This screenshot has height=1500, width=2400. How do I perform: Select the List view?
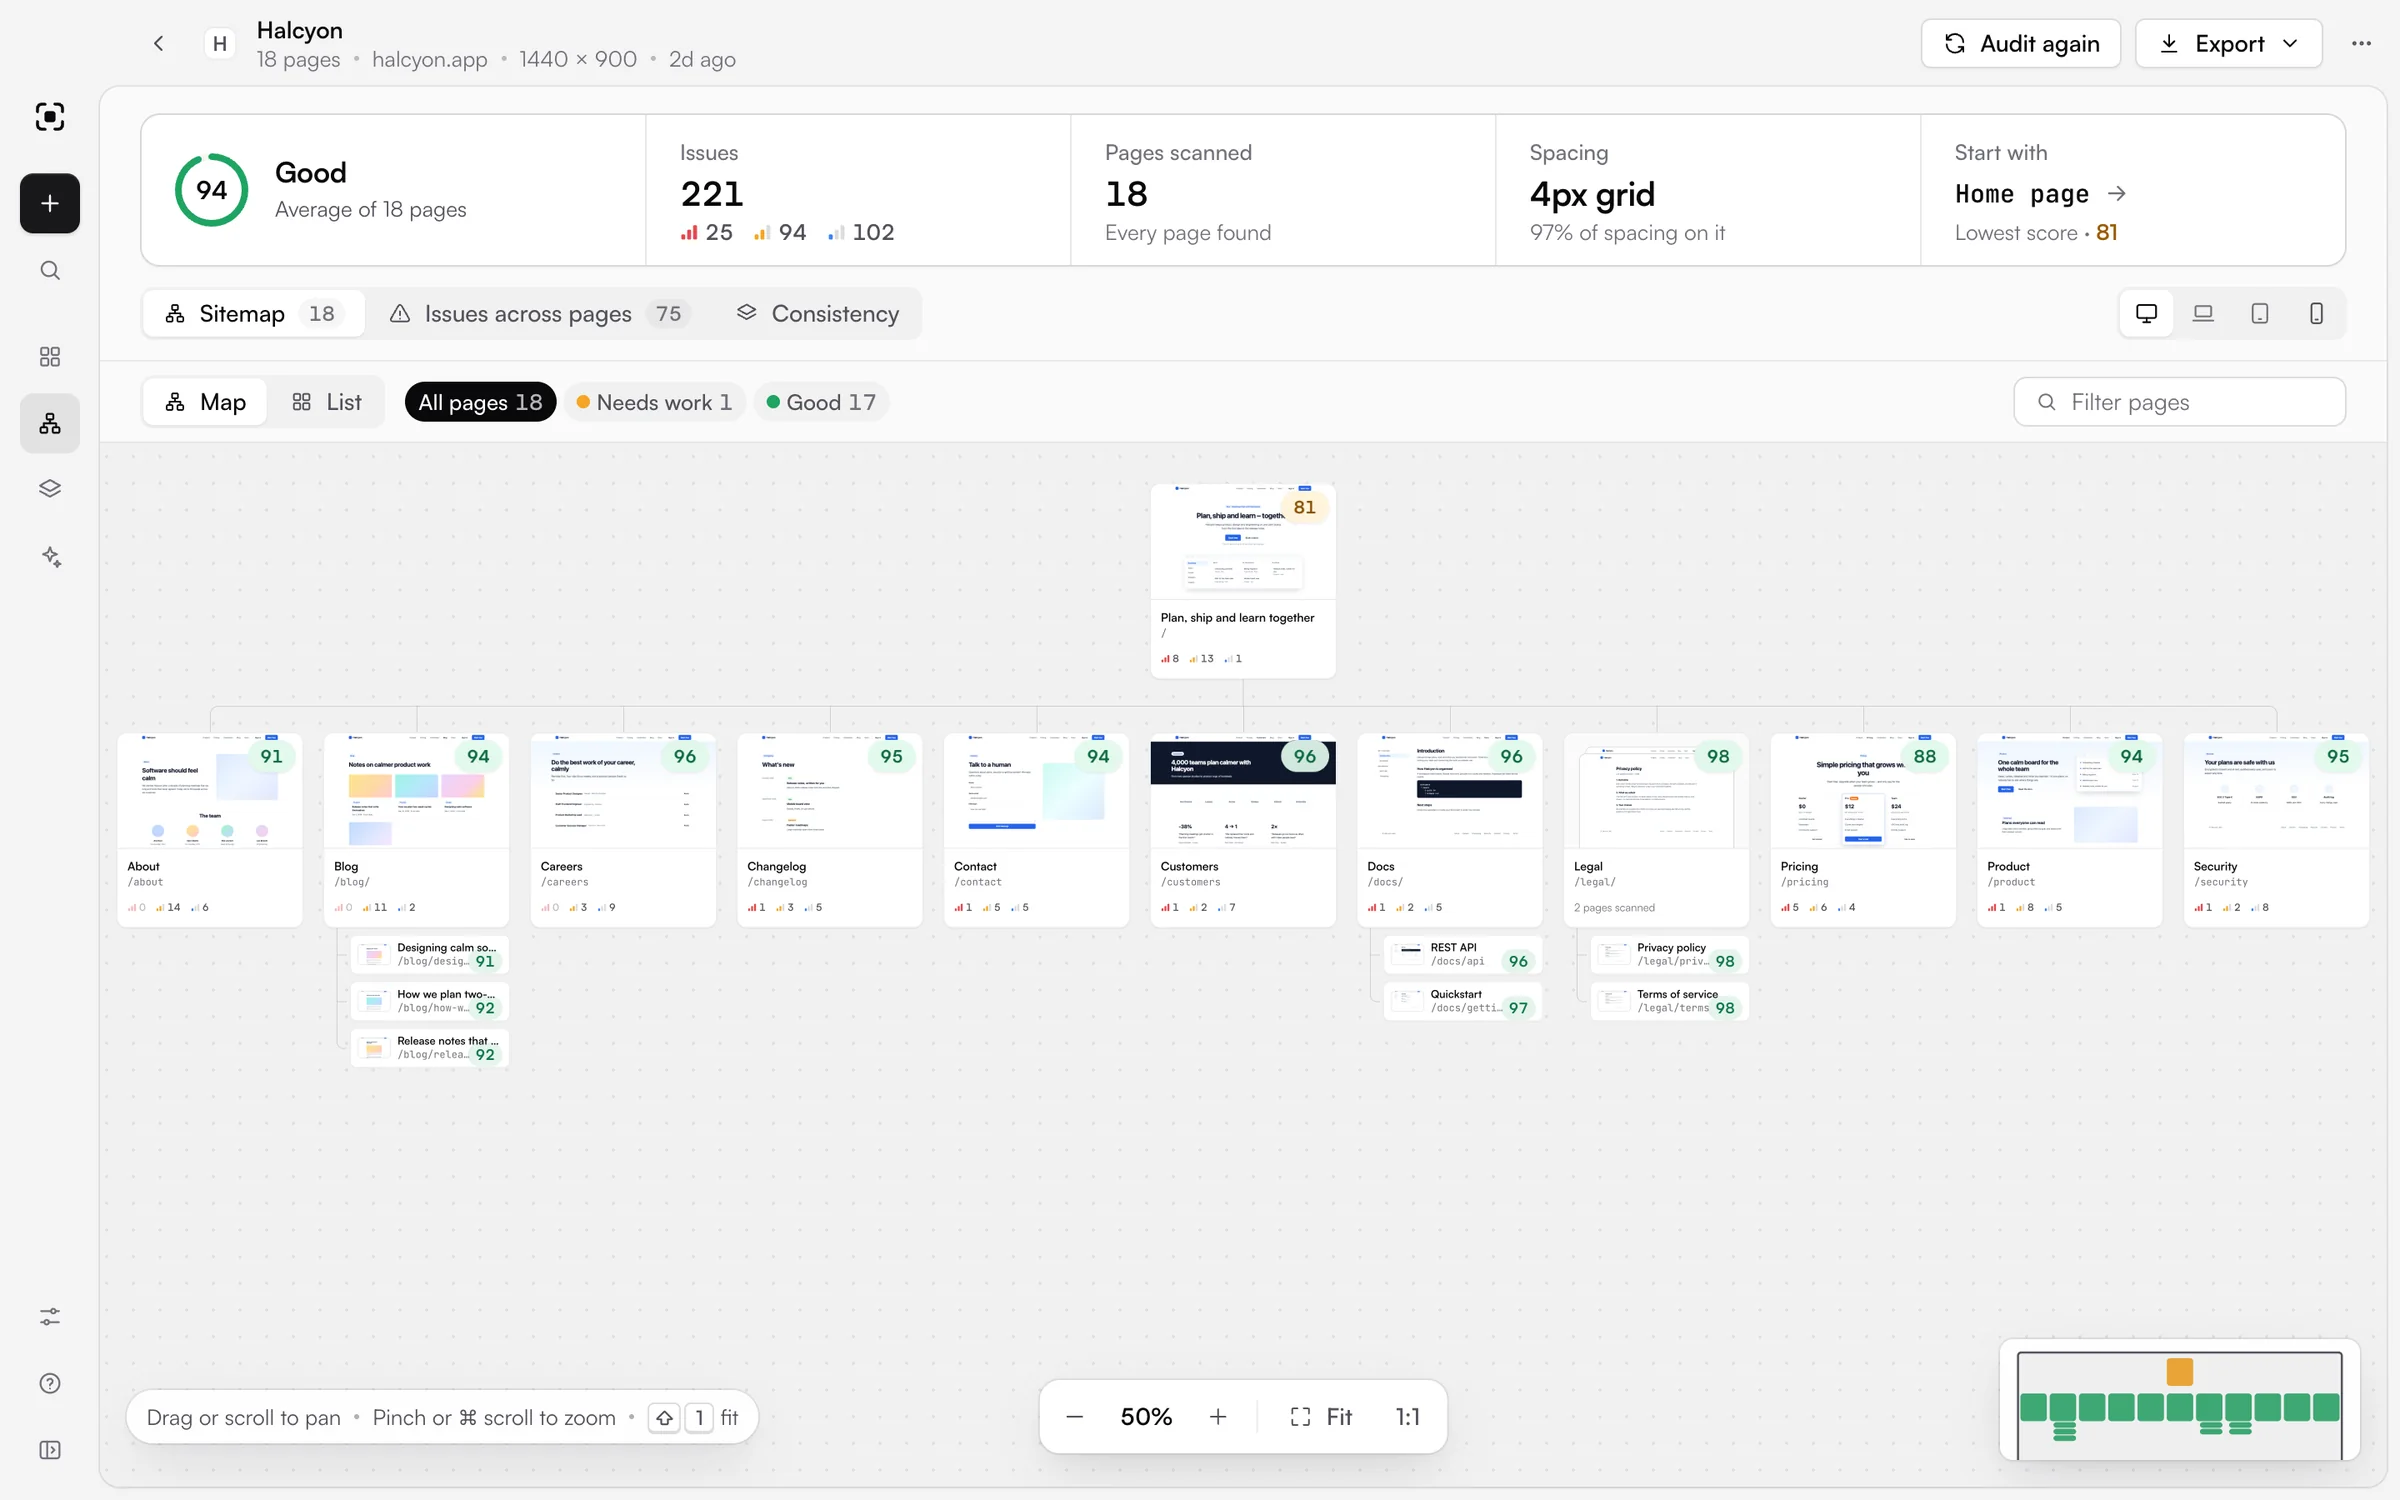pos(326,402)
